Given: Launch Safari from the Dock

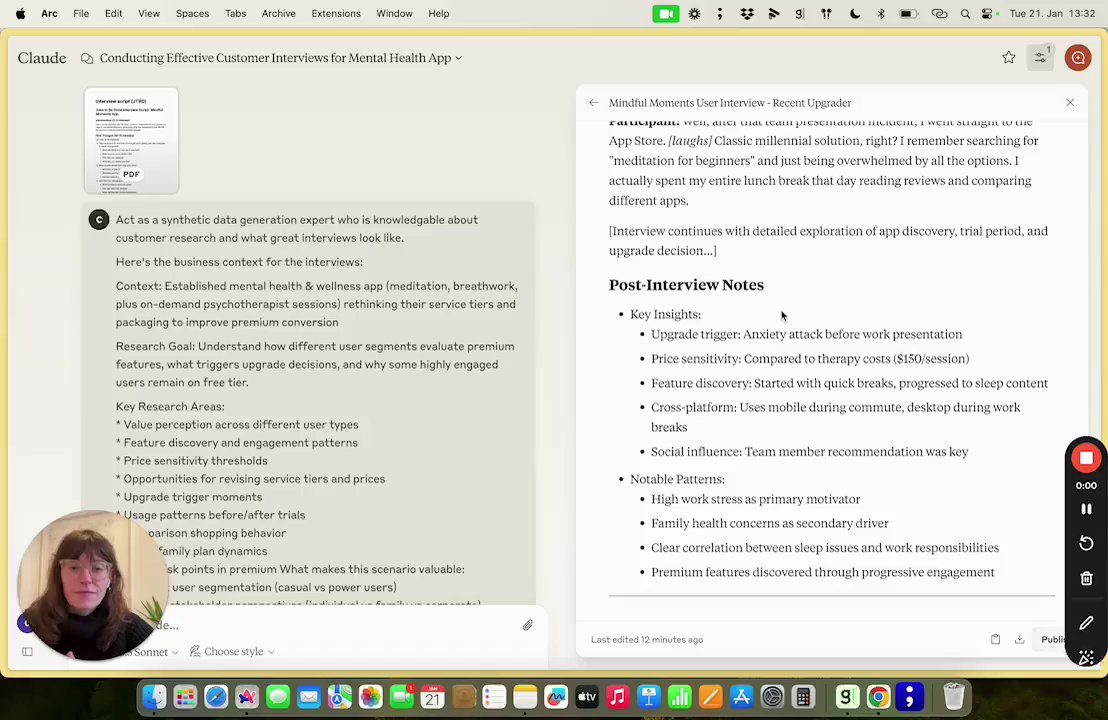Looking at the screenshot, I should (216, 697).
